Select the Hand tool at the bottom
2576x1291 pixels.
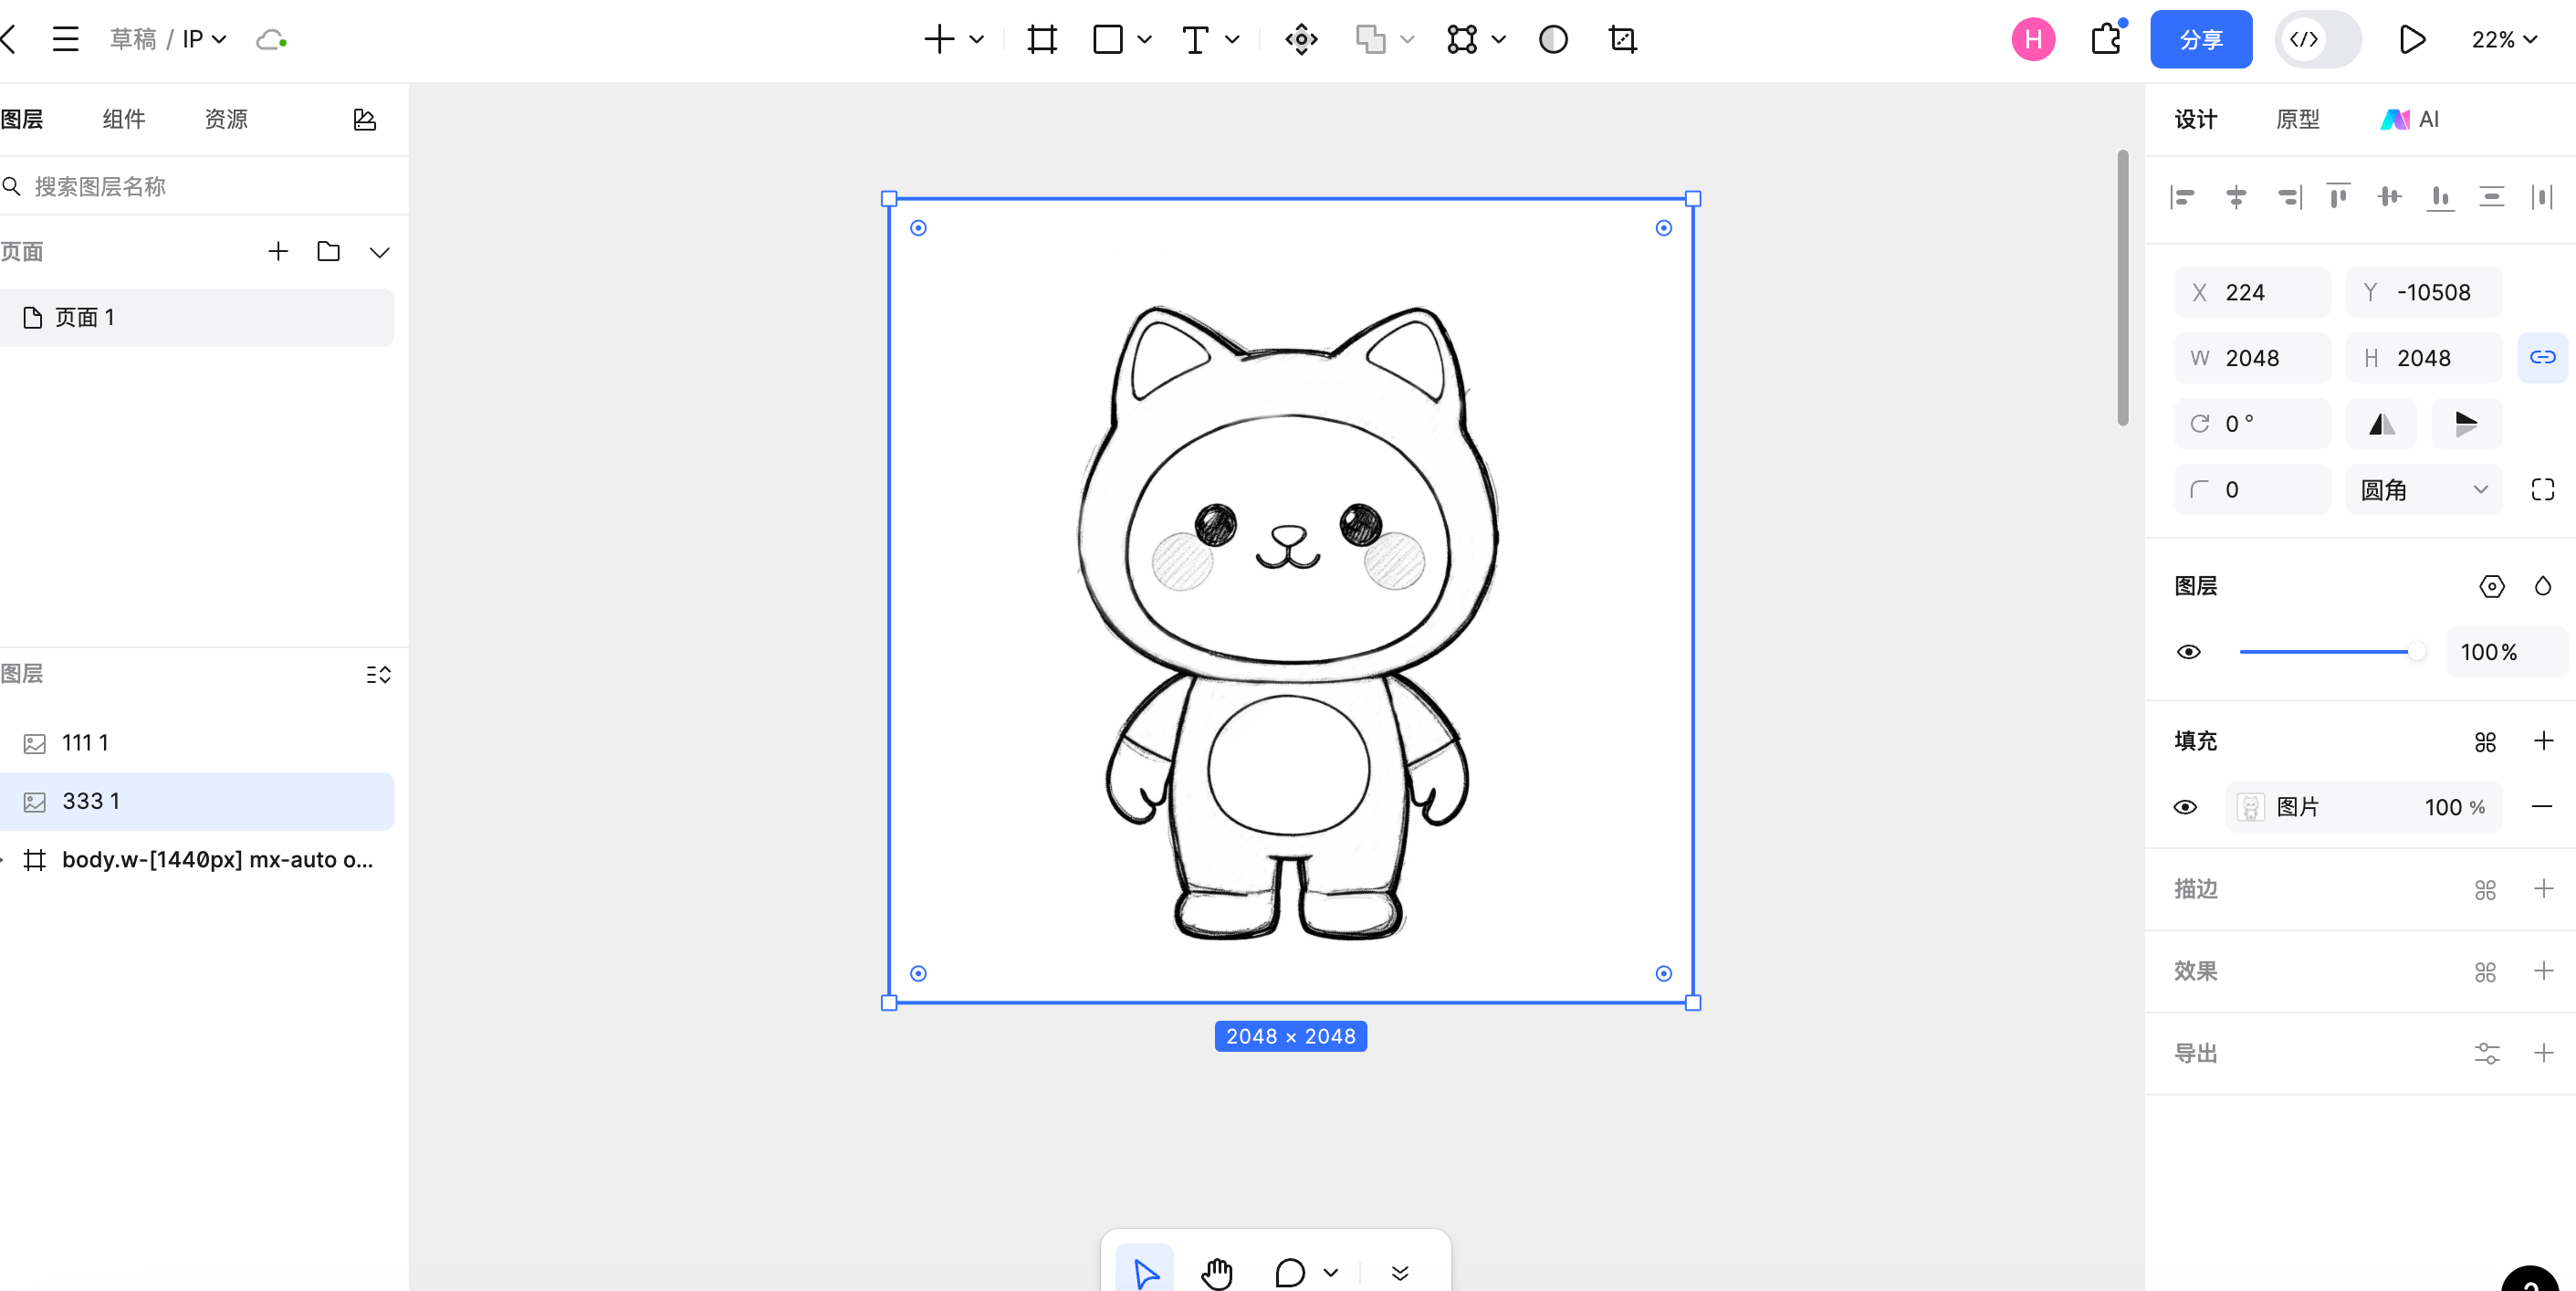(1216, 1272)
